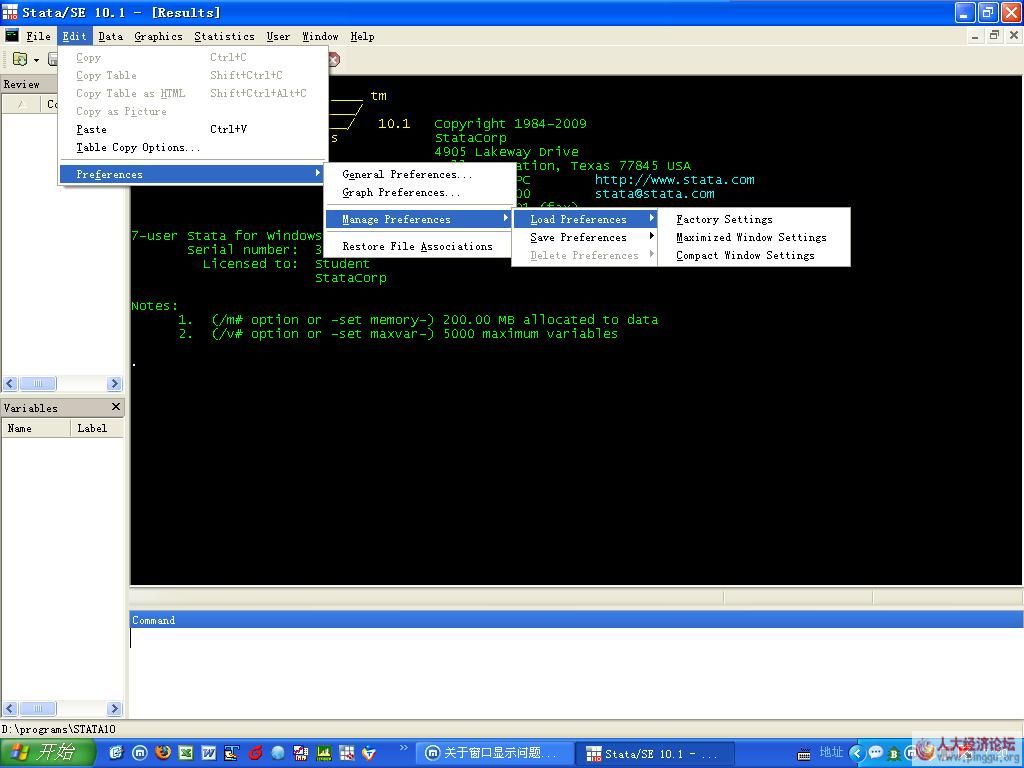Click the Start button on taskbar
The image size is (1024, 768).
pos(47,753)
